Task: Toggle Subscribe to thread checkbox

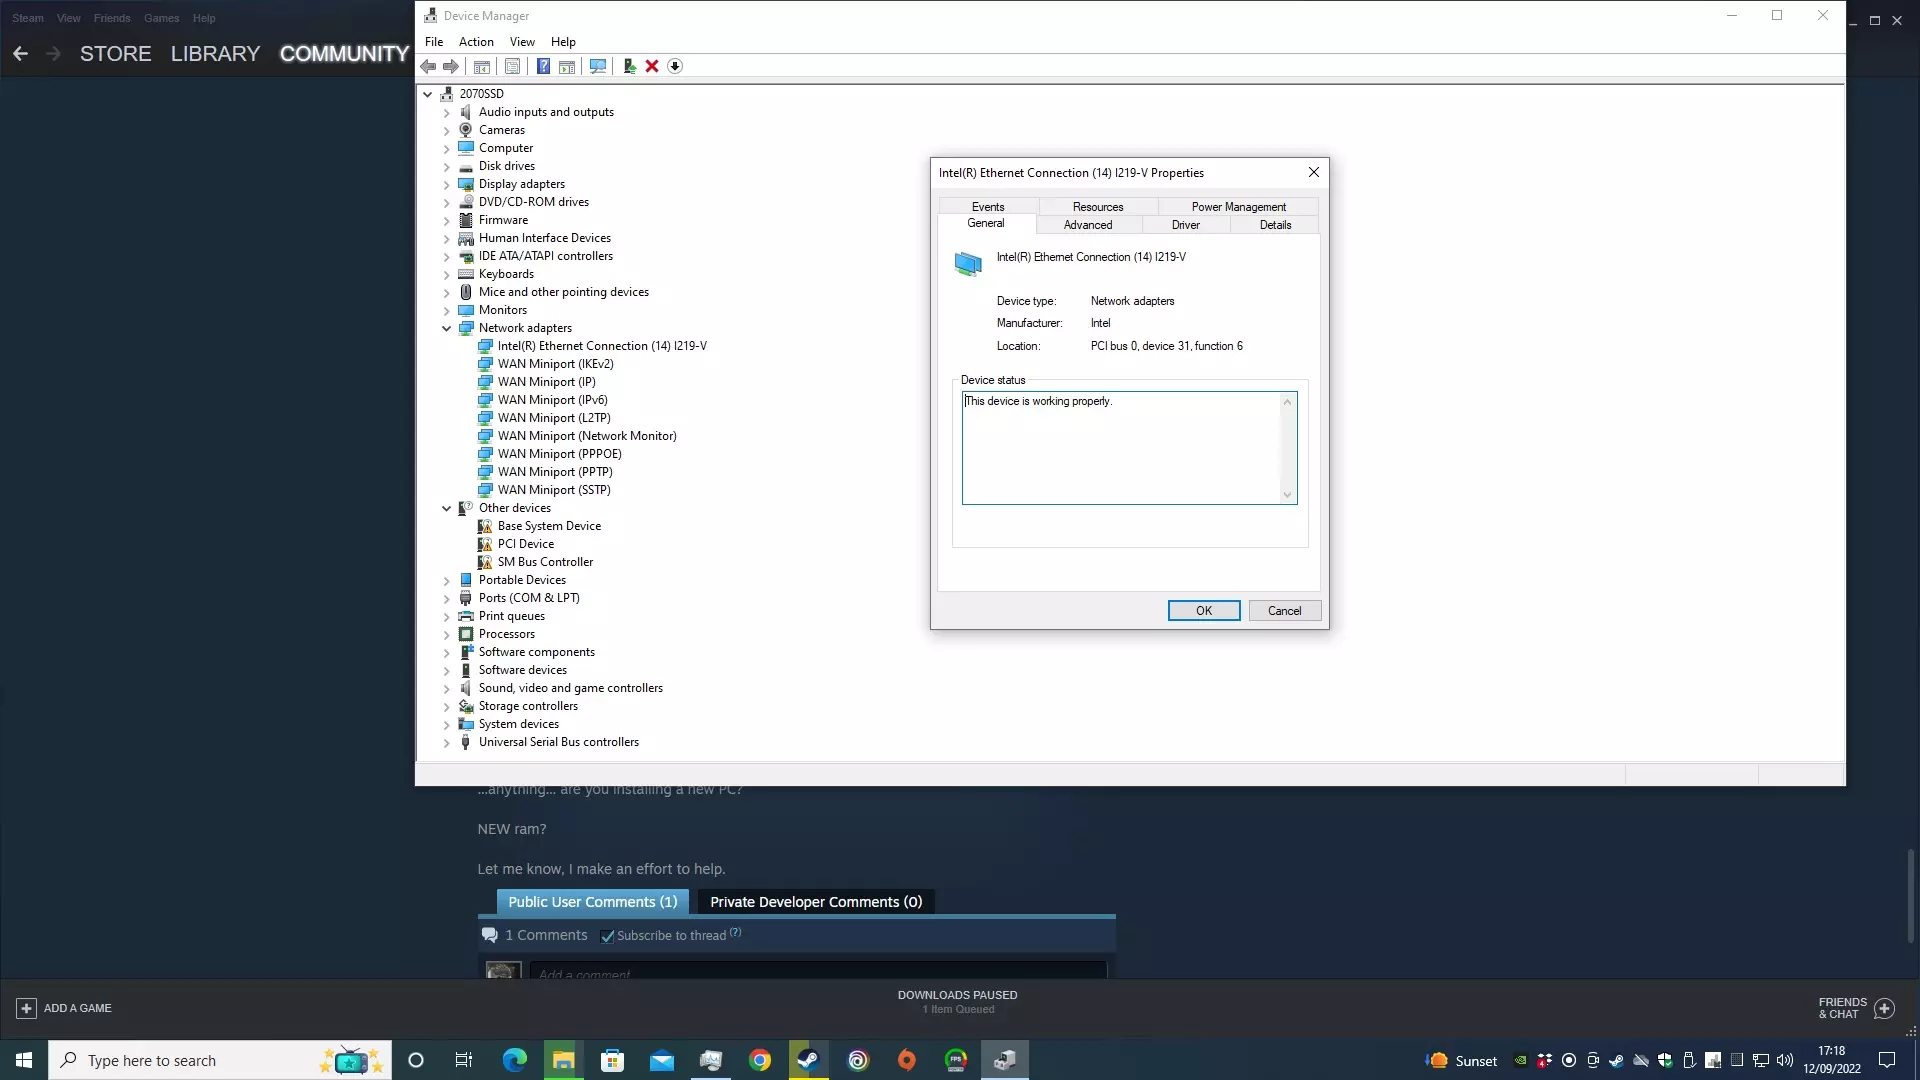Action: coord(607,936)
